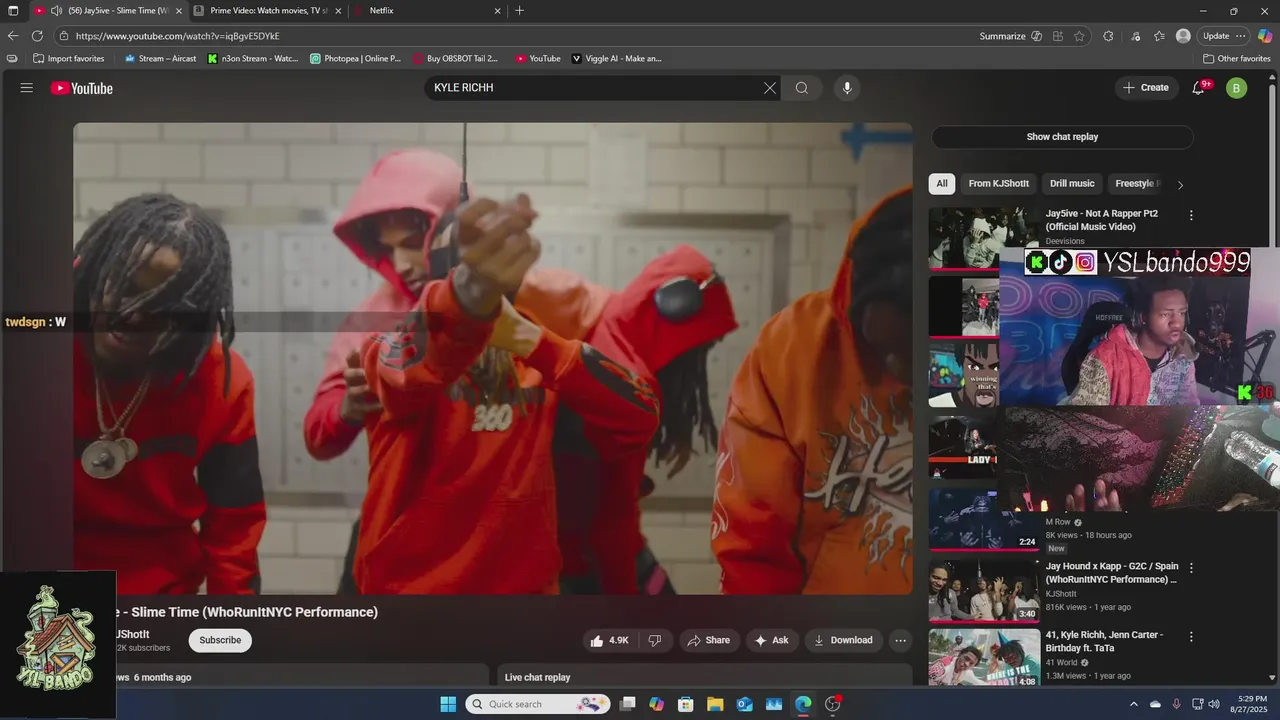This screenshot has width=1280, height=720.
Task: Select the Drill music chip
Action: tap(1072, 184)
